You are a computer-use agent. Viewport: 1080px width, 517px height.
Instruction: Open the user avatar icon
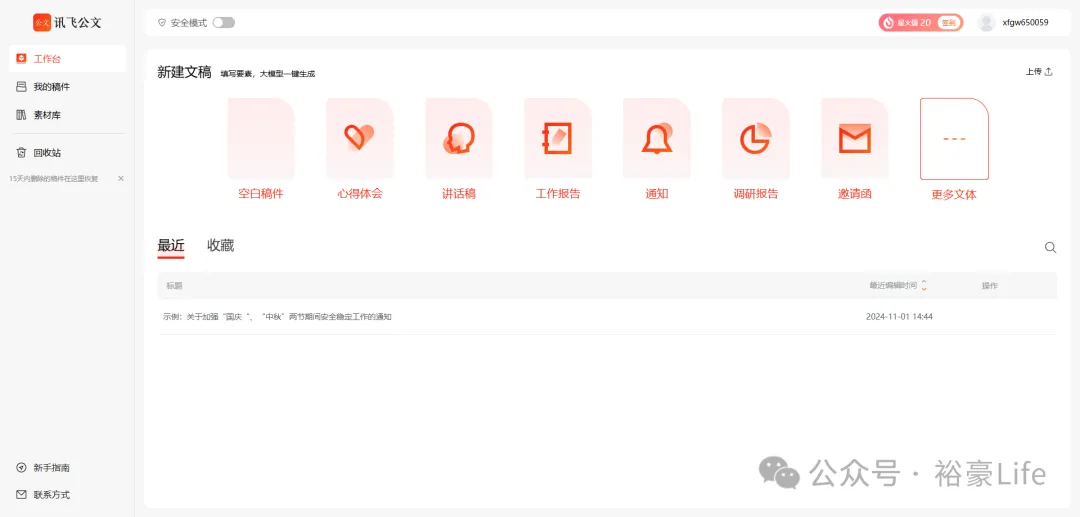(x=986, y=23)
